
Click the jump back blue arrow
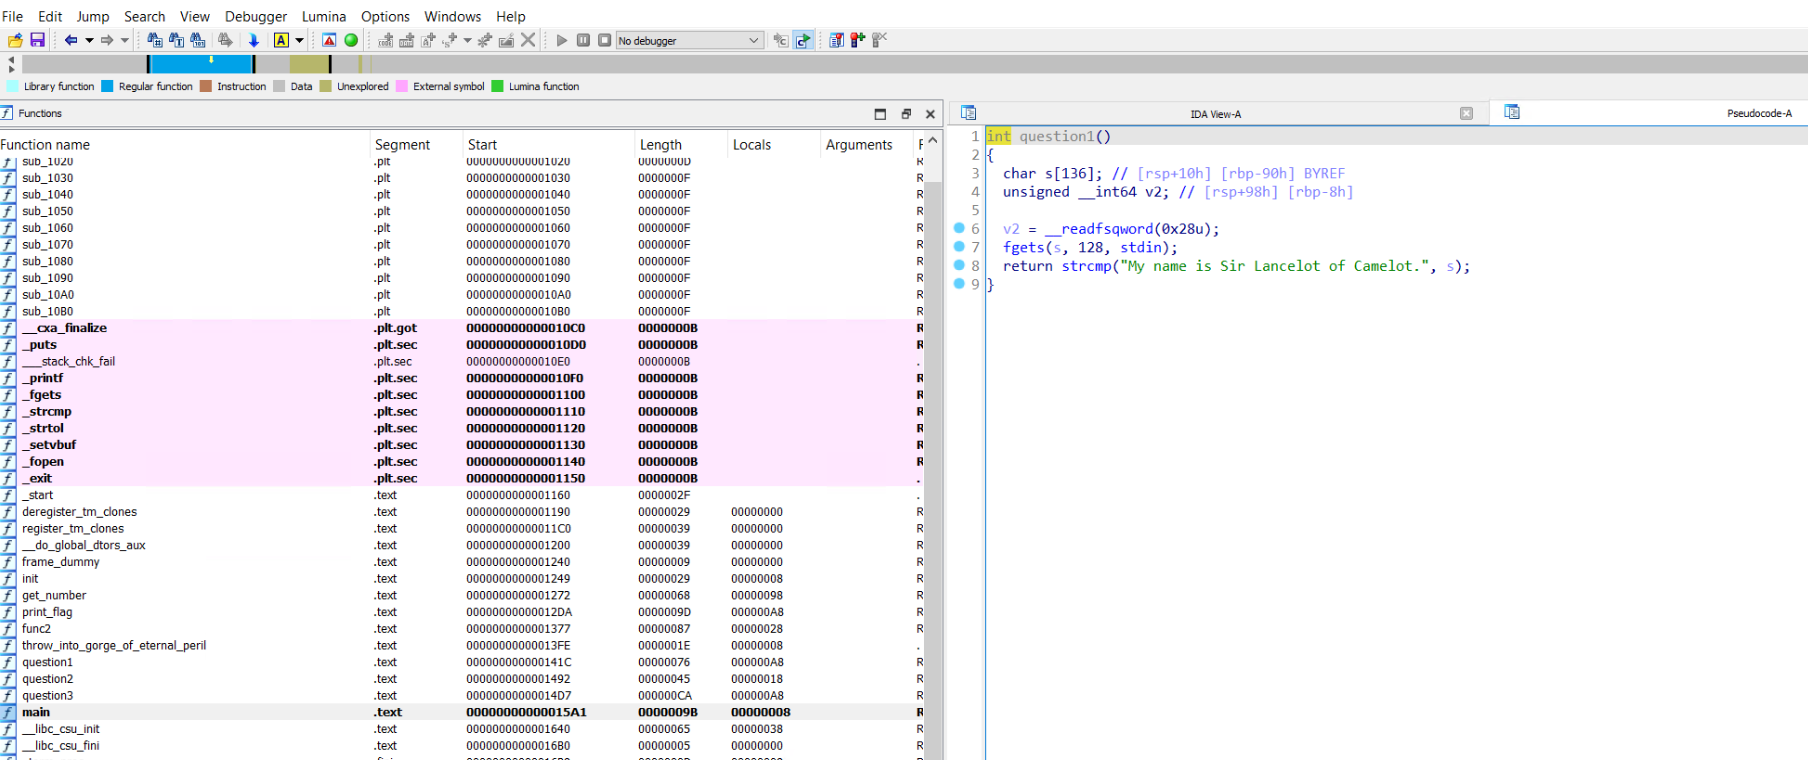tap(70, 40)
